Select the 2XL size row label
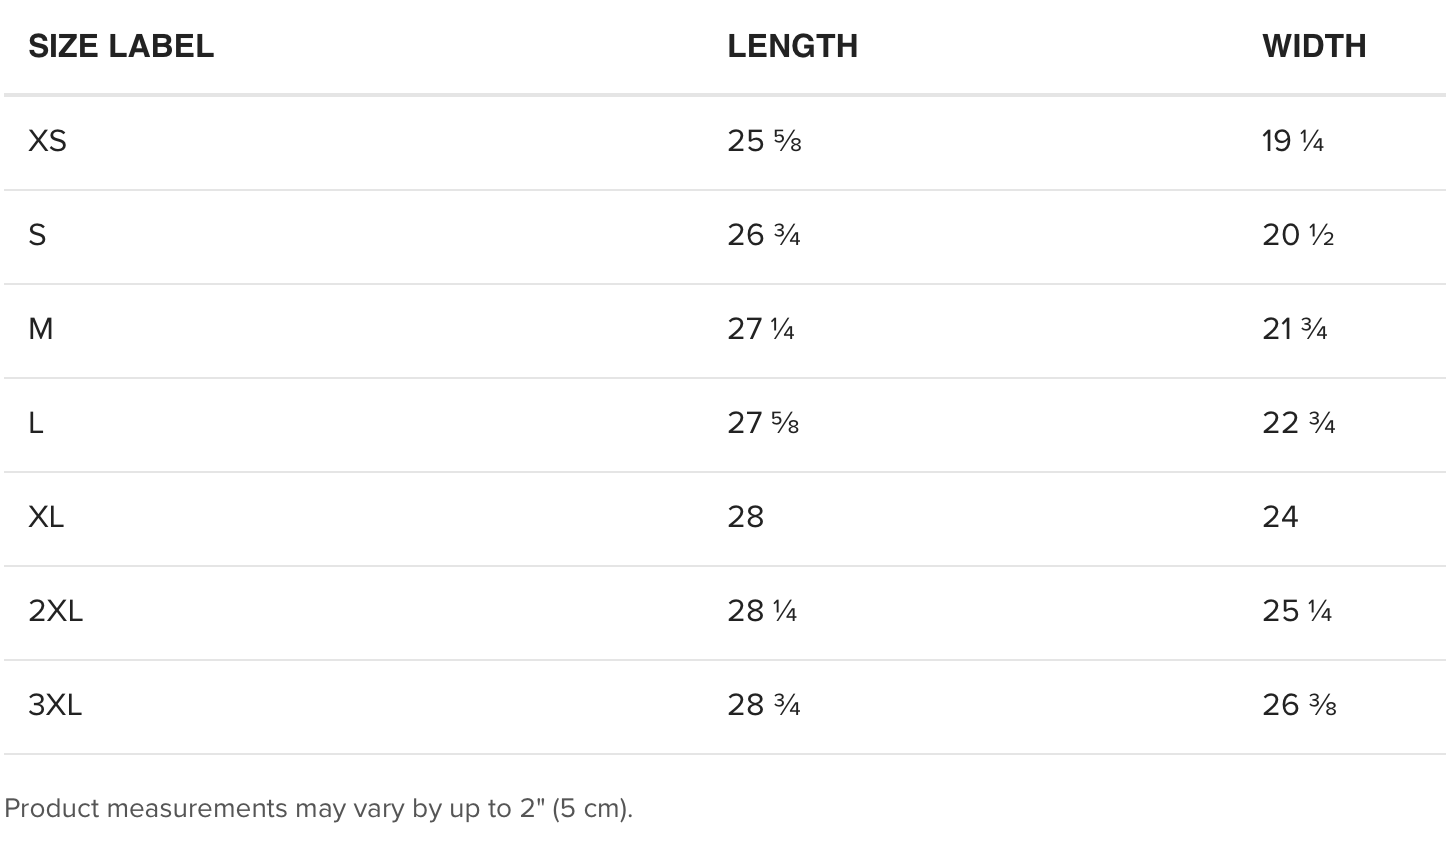 pos(55,611)
